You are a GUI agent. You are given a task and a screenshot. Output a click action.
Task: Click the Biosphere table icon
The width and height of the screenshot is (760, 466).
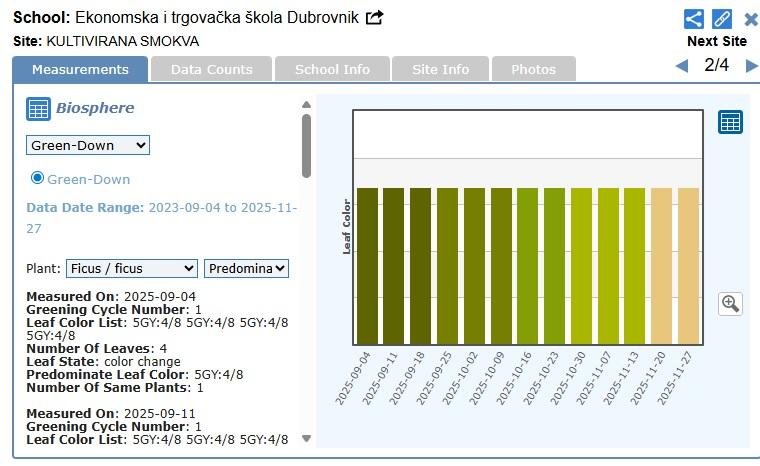[x=38, y=109]
